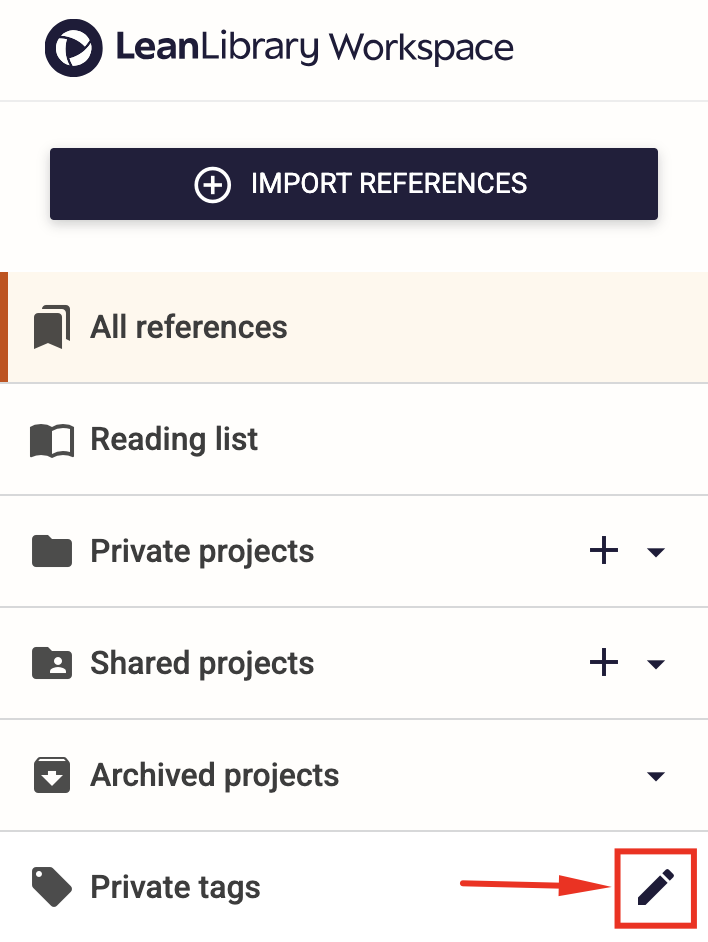Screen dimensions: 708x942
Task: Expand the Shared projects dropdown arrow
Action: pos(656,664)
